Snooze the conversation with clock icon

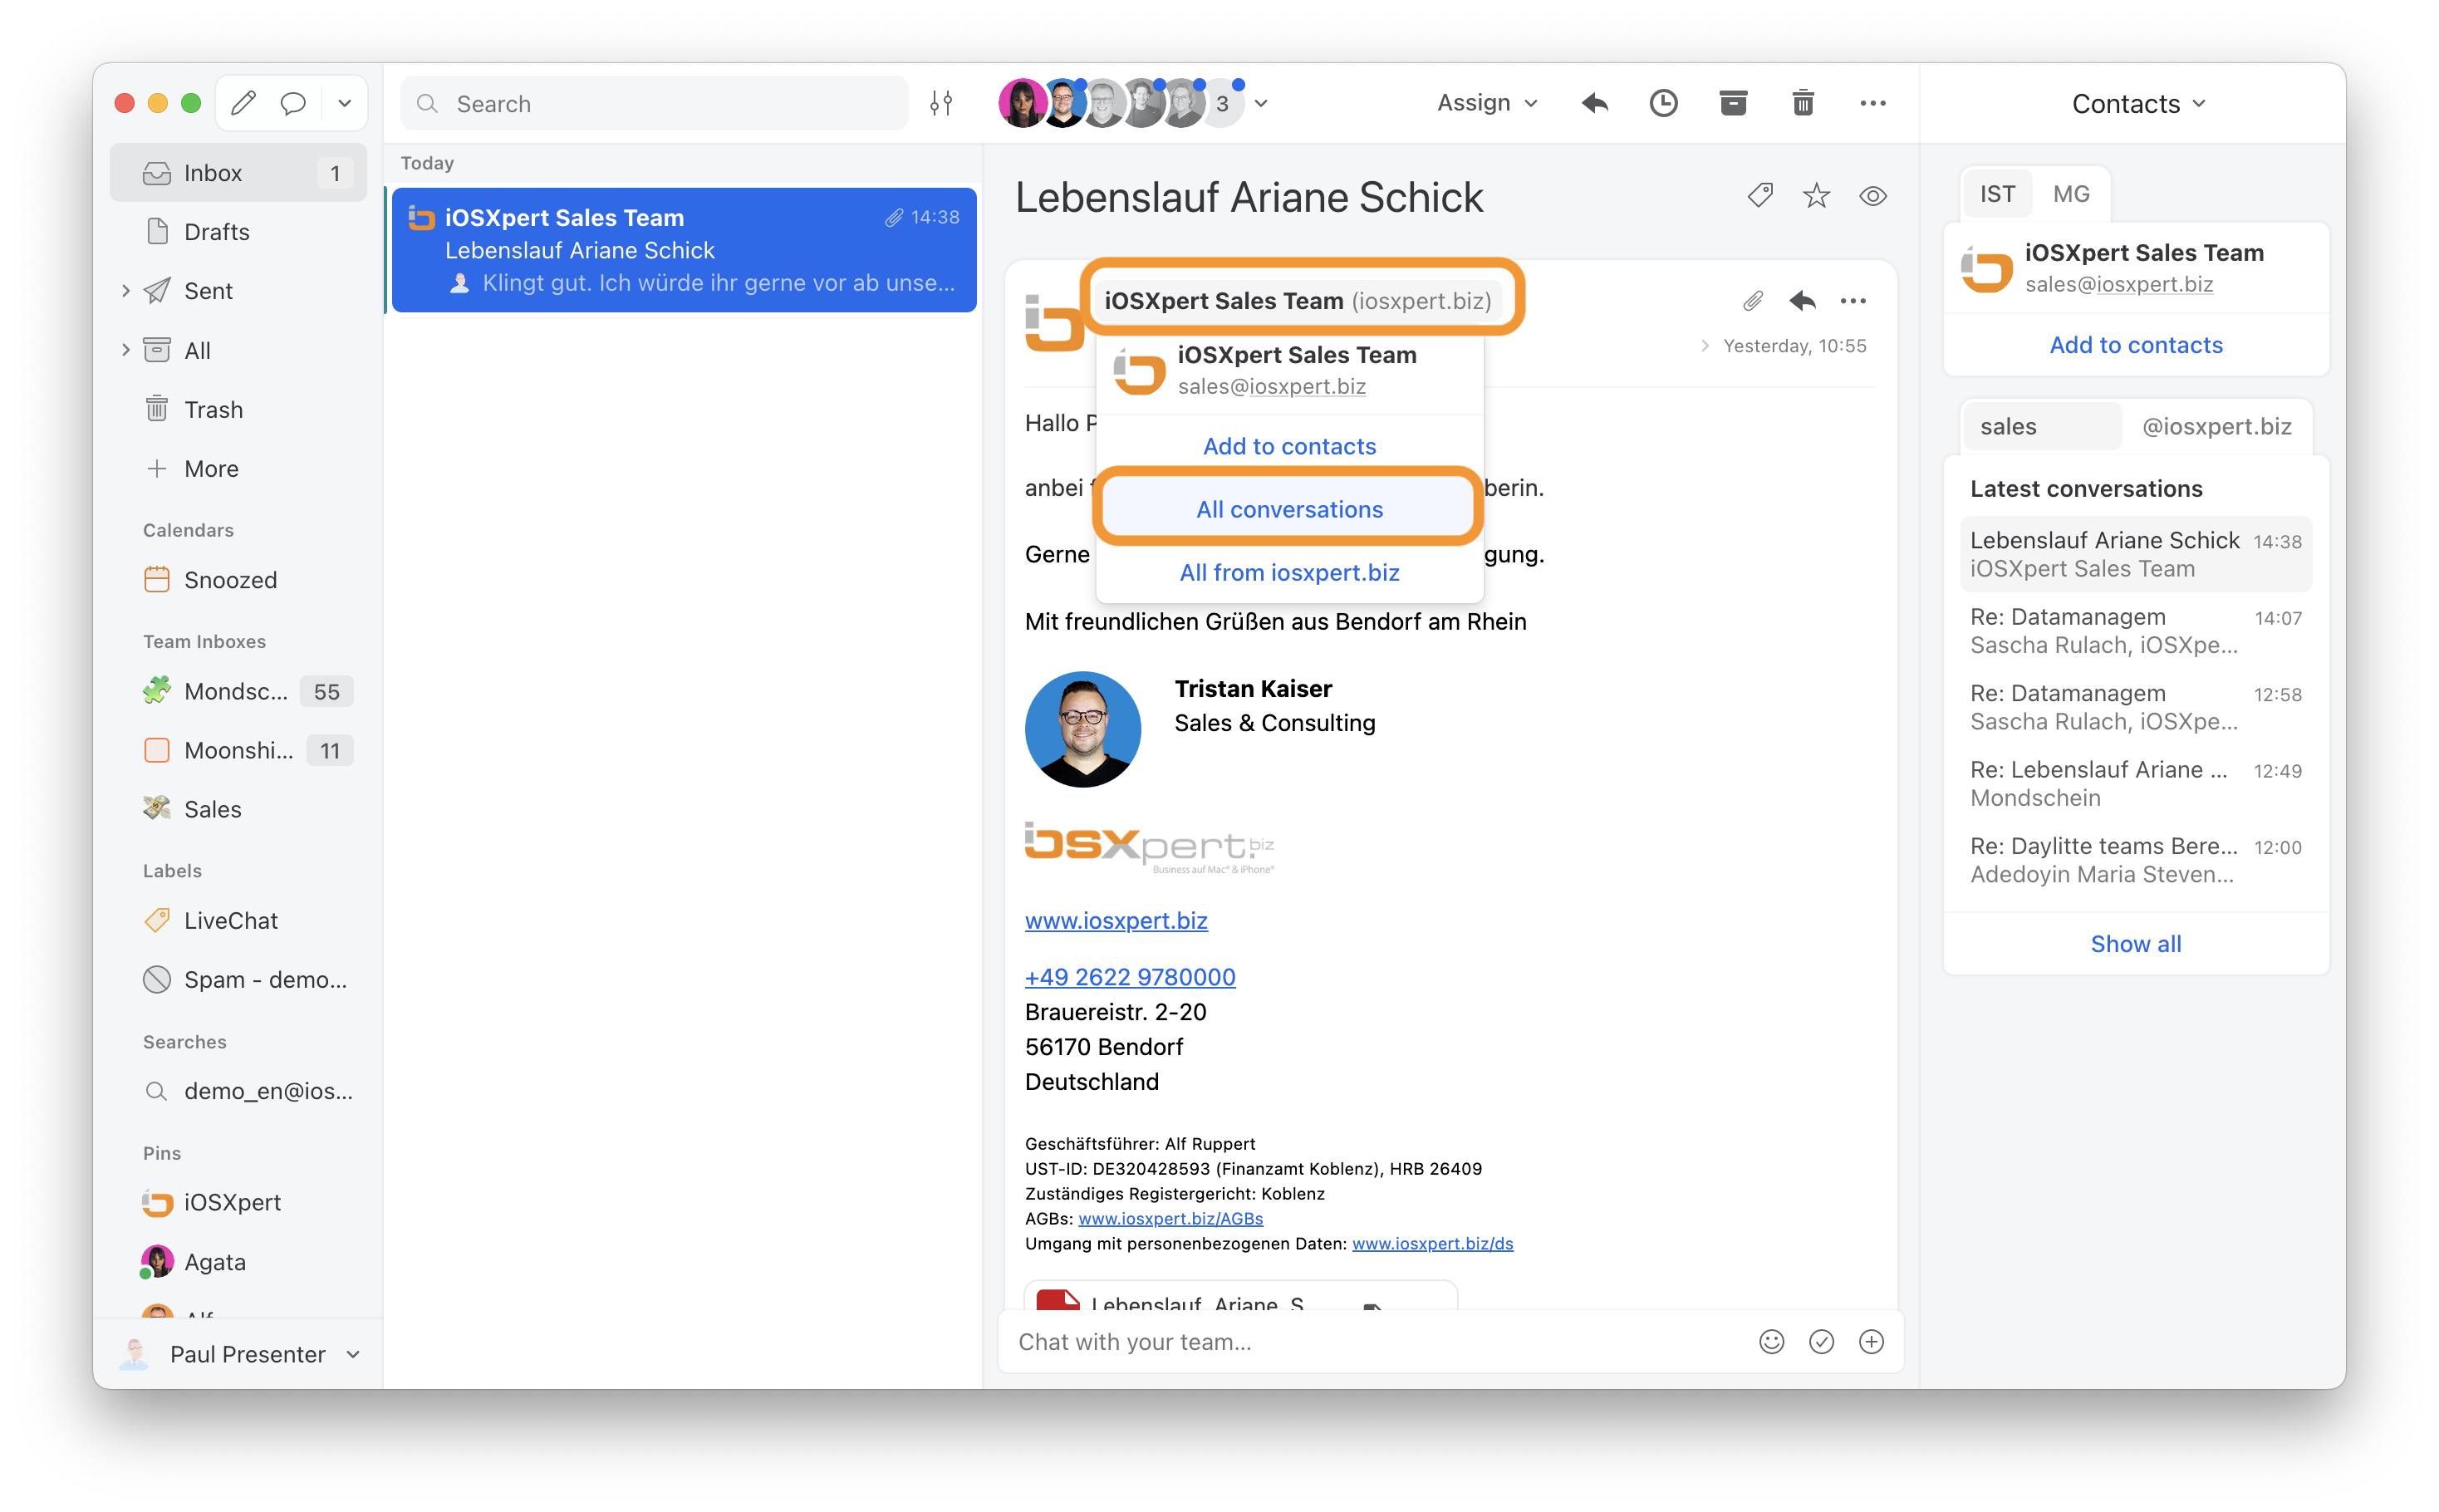click(x=1663, y=103)
